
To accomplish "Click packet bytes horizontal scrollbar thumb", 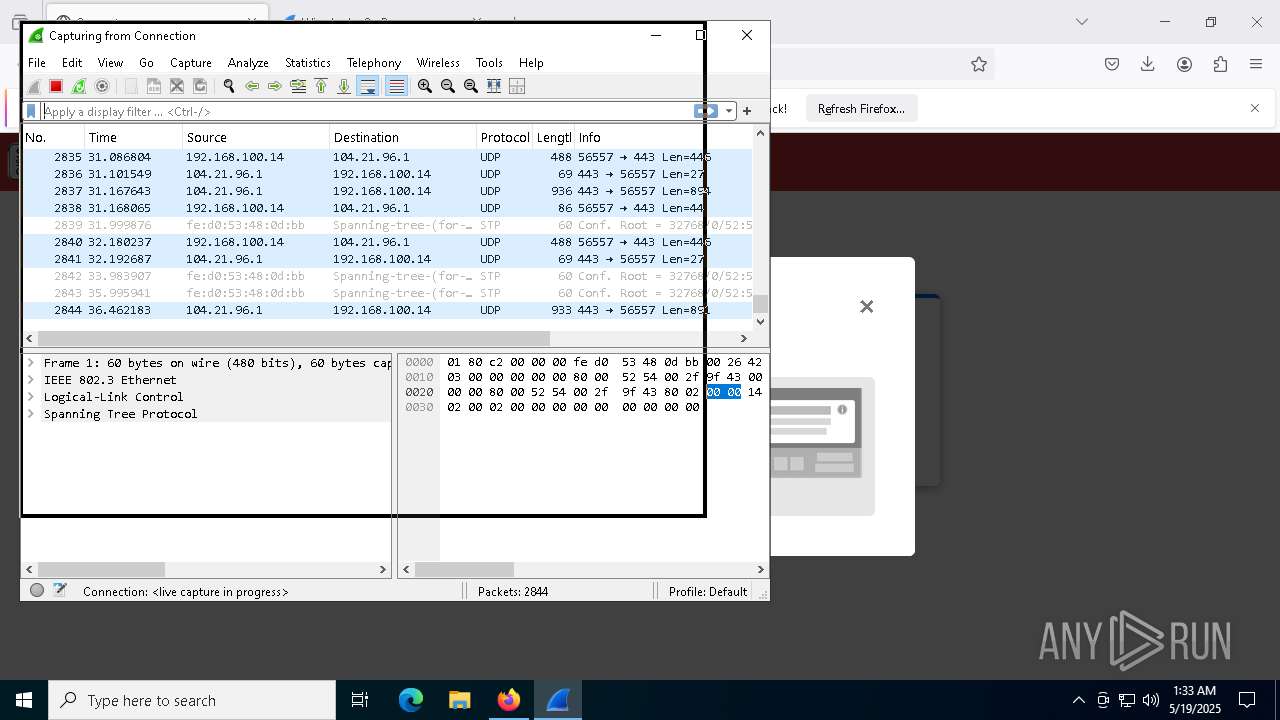I will (464, 569).
